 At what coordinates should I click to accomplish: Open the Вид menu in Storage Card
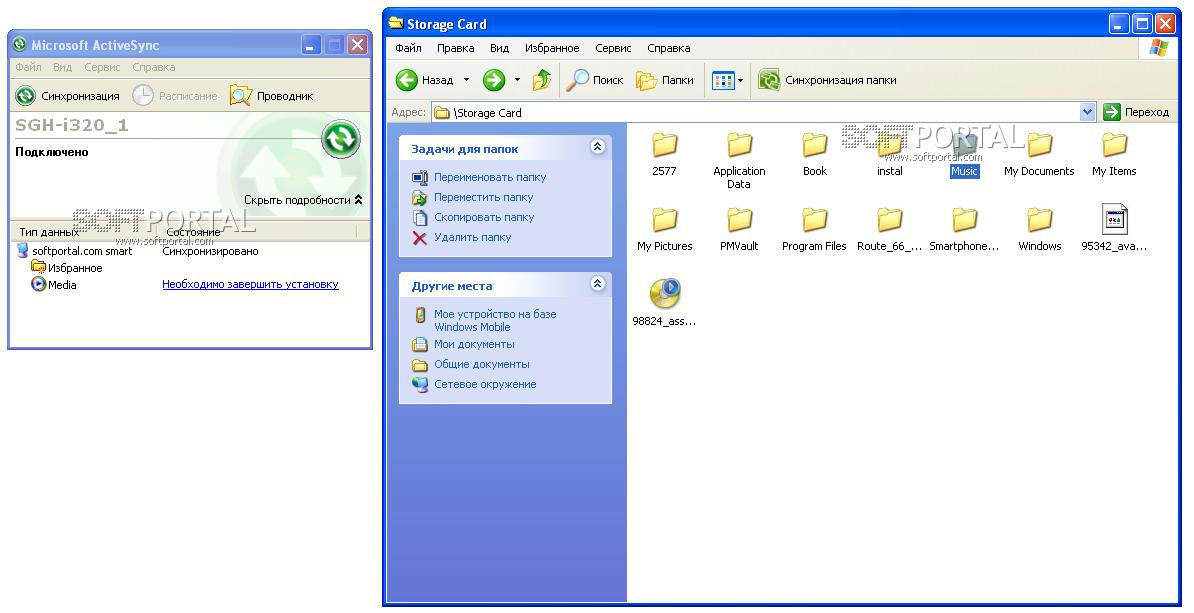coord(500,48)
